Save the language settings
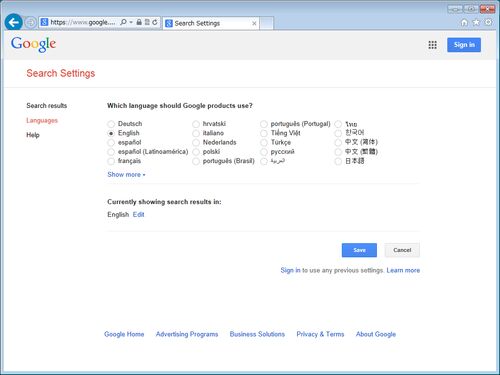 (x=359, y=250)
